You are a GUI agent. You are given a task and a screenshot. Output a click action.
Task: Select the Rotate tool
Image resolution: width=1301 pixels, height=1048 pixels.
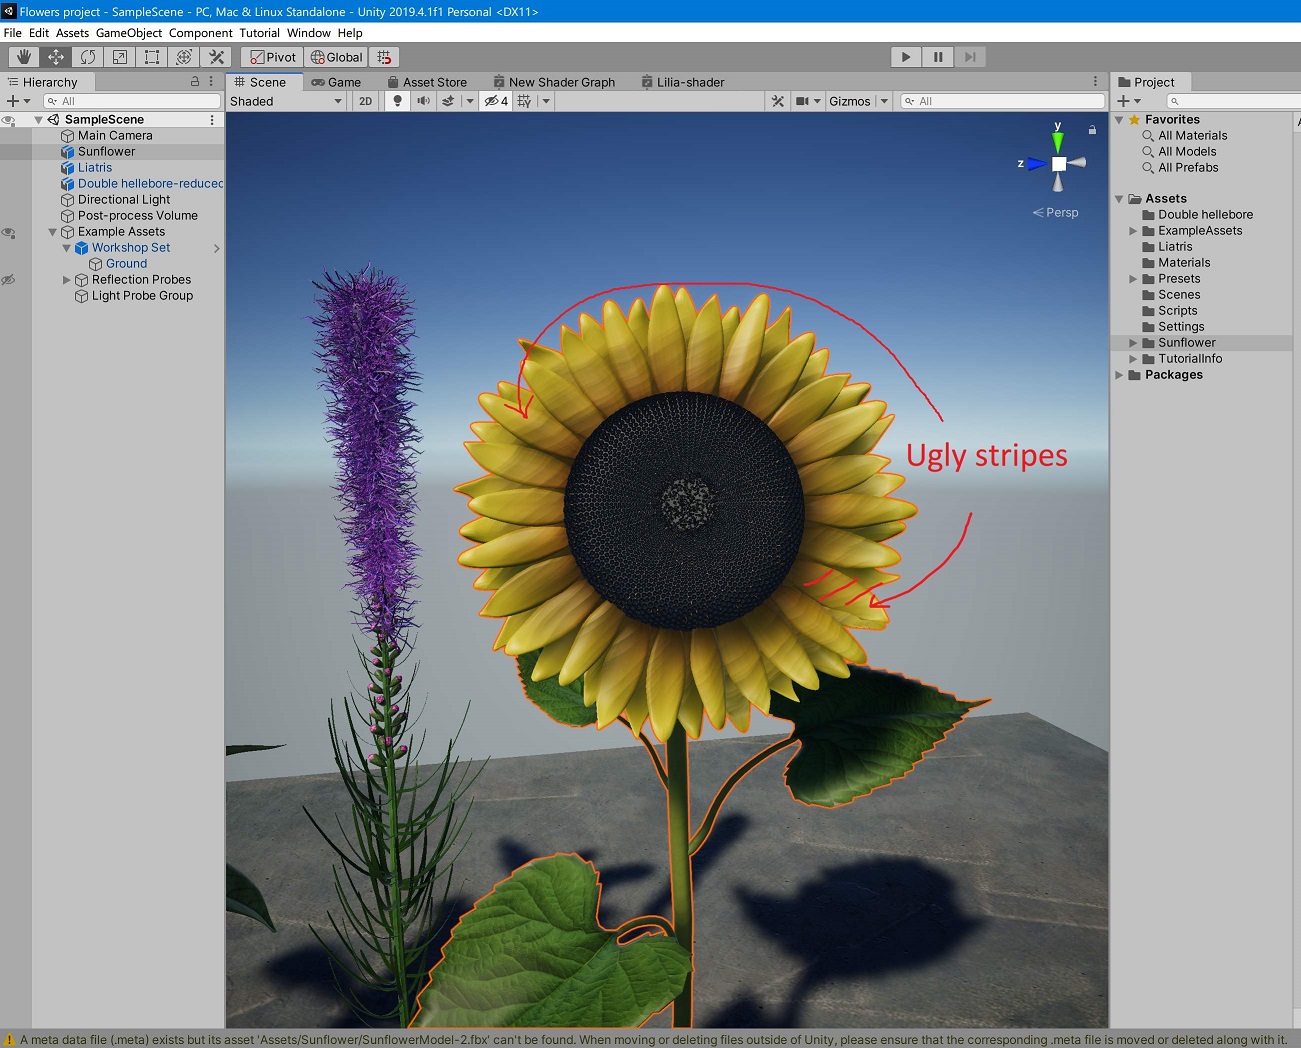[88, 57]
